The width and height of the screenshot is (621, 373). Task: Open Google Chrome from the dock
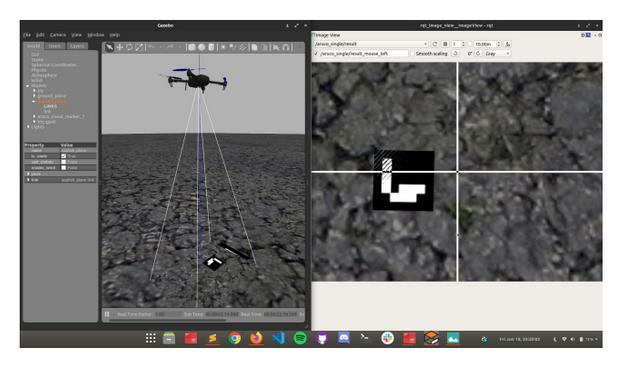[234, 338]
